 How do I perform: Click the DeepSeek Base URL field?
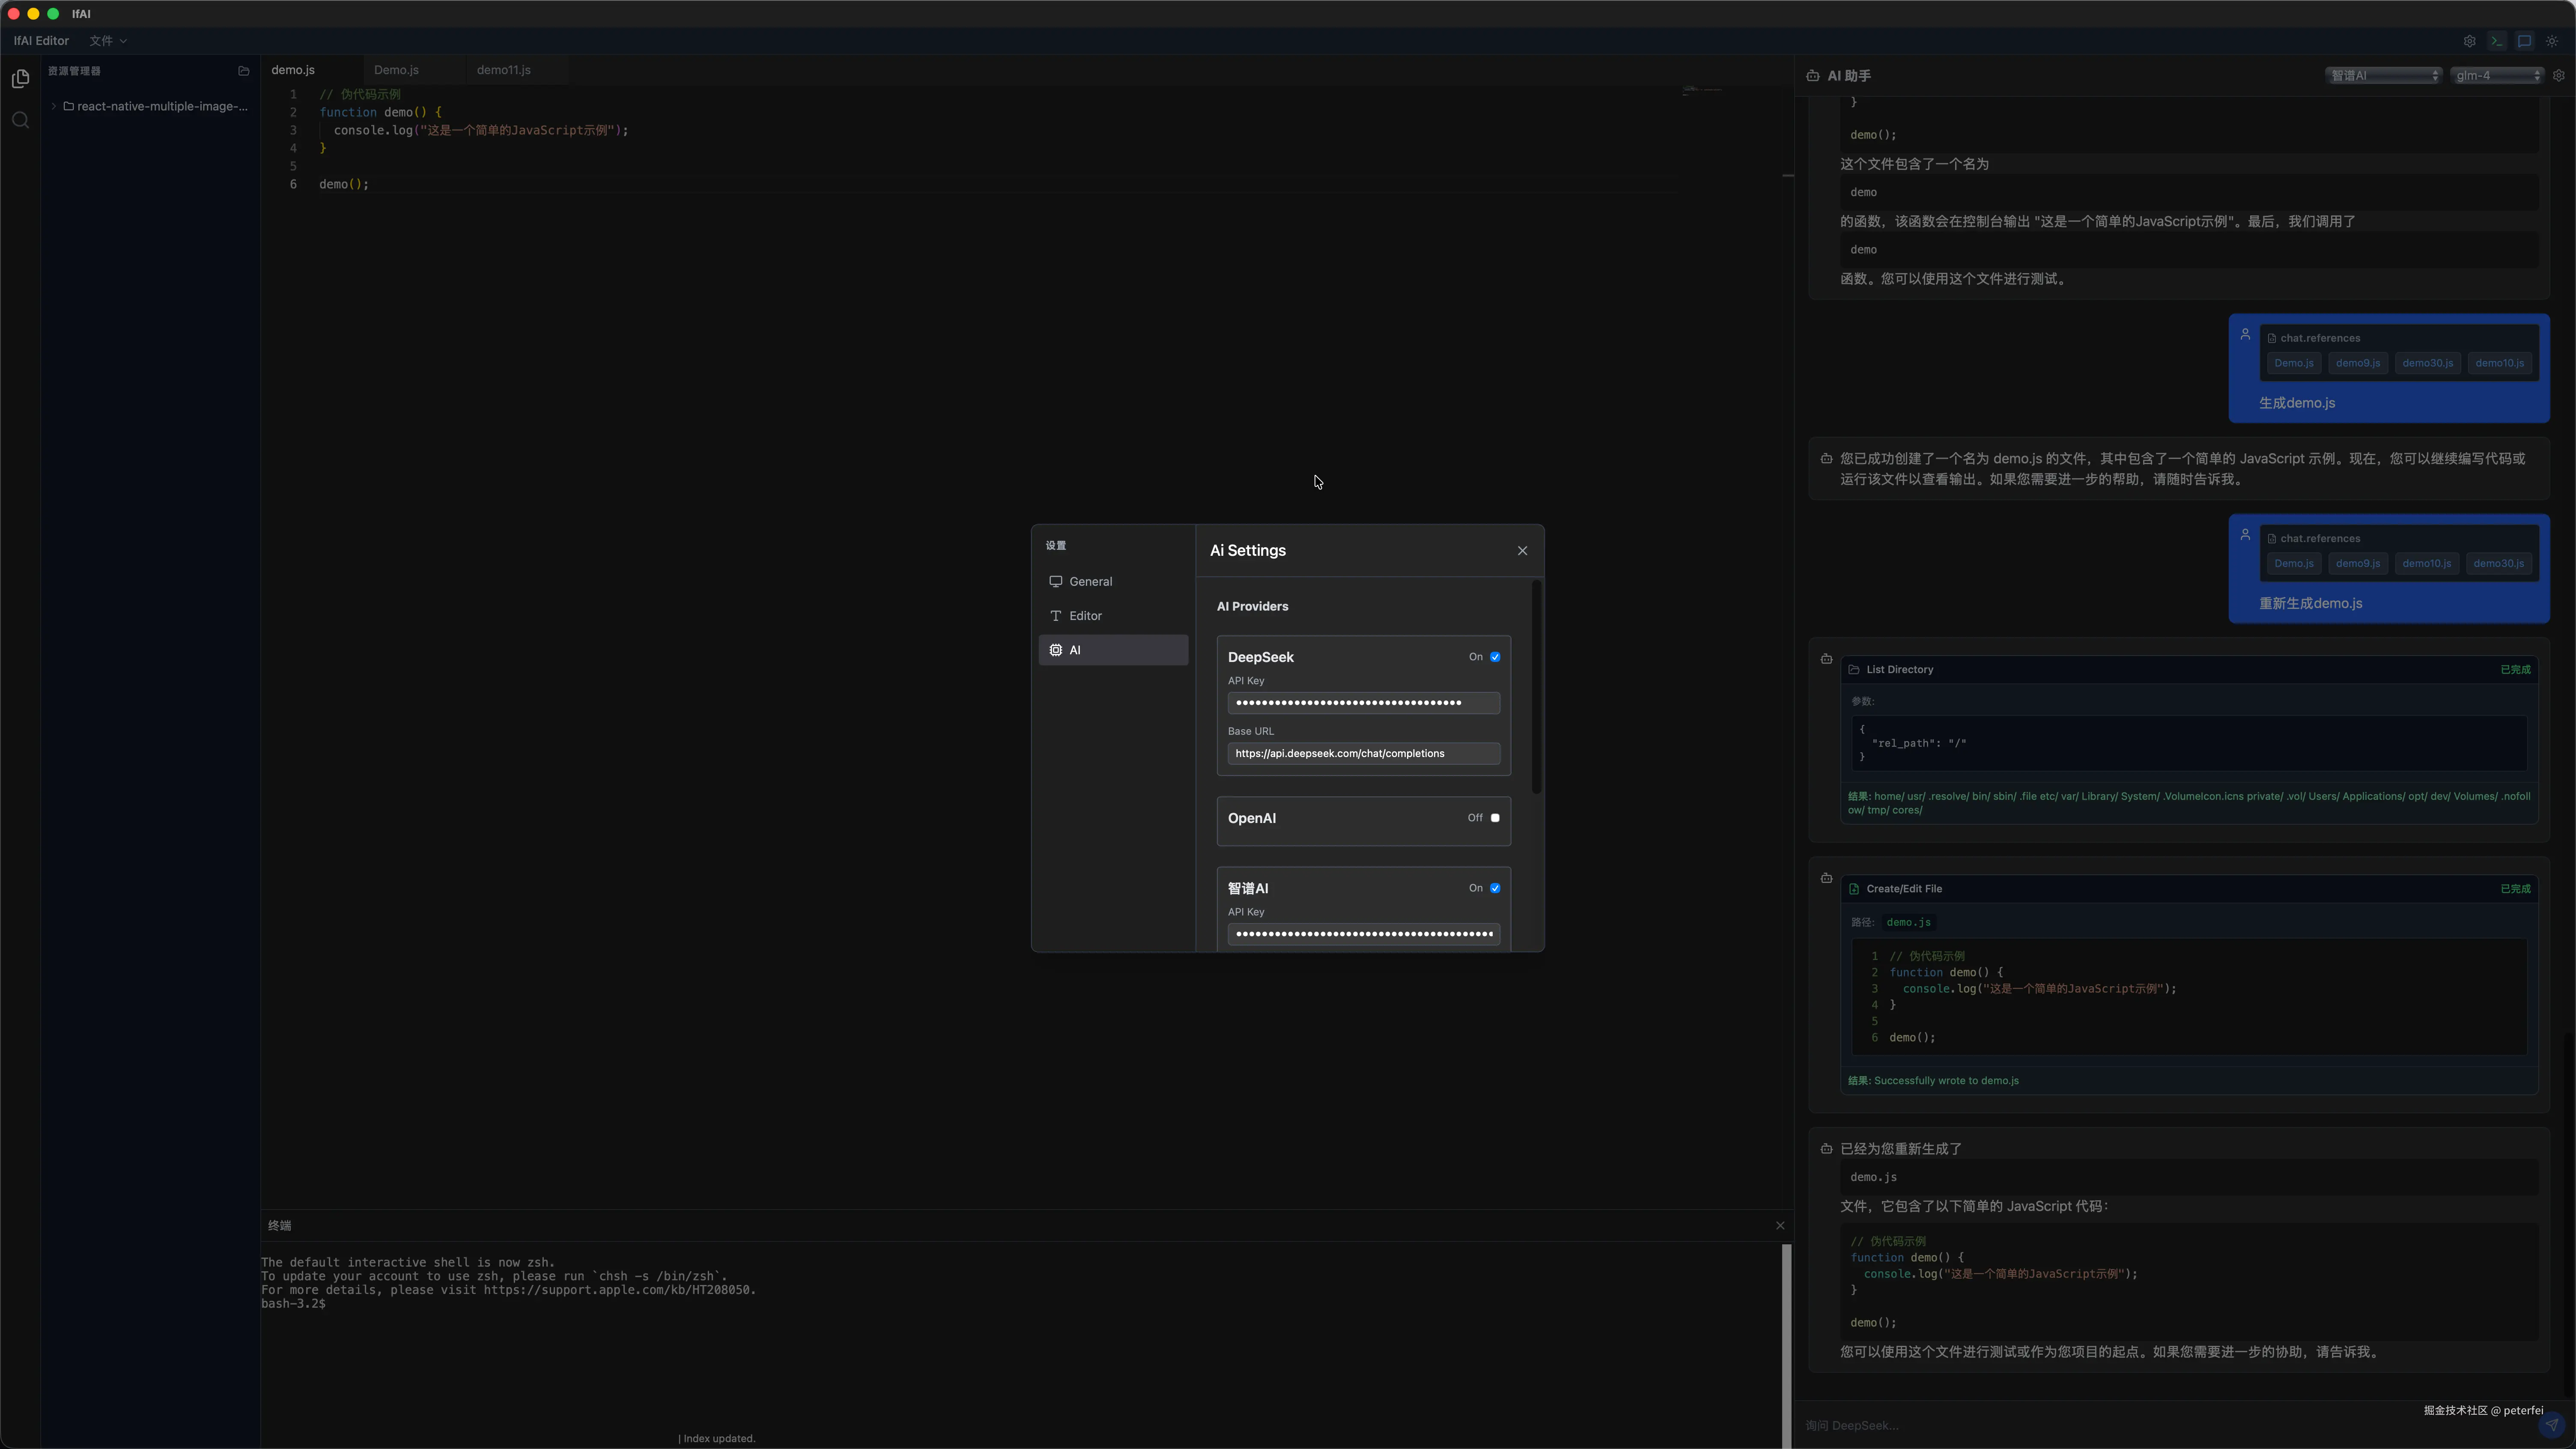pos(1363,754)
